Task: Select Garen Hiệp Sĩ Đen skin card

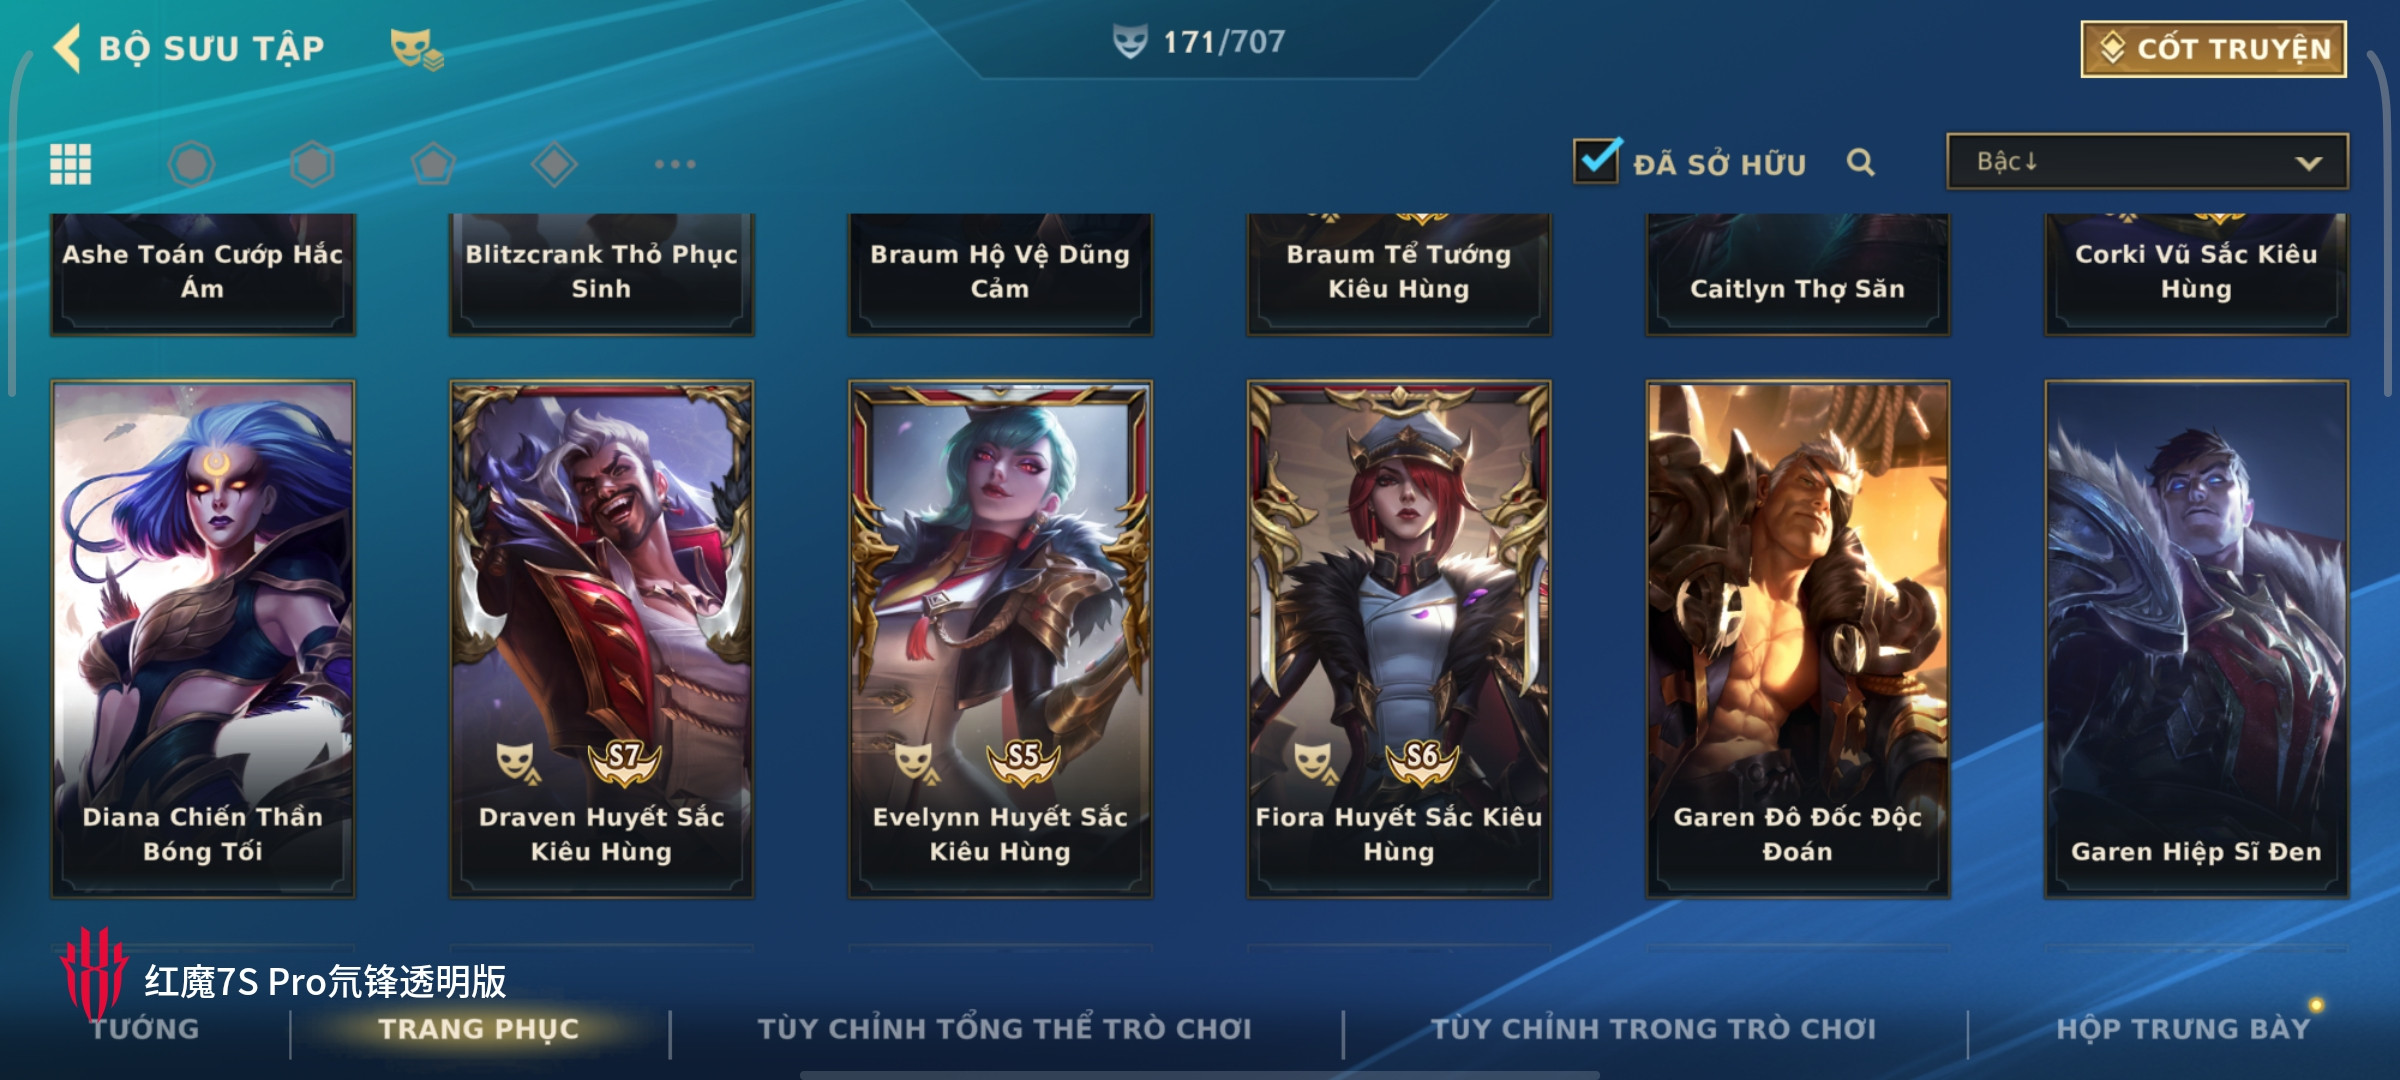Action: [x=2196, y=638]
